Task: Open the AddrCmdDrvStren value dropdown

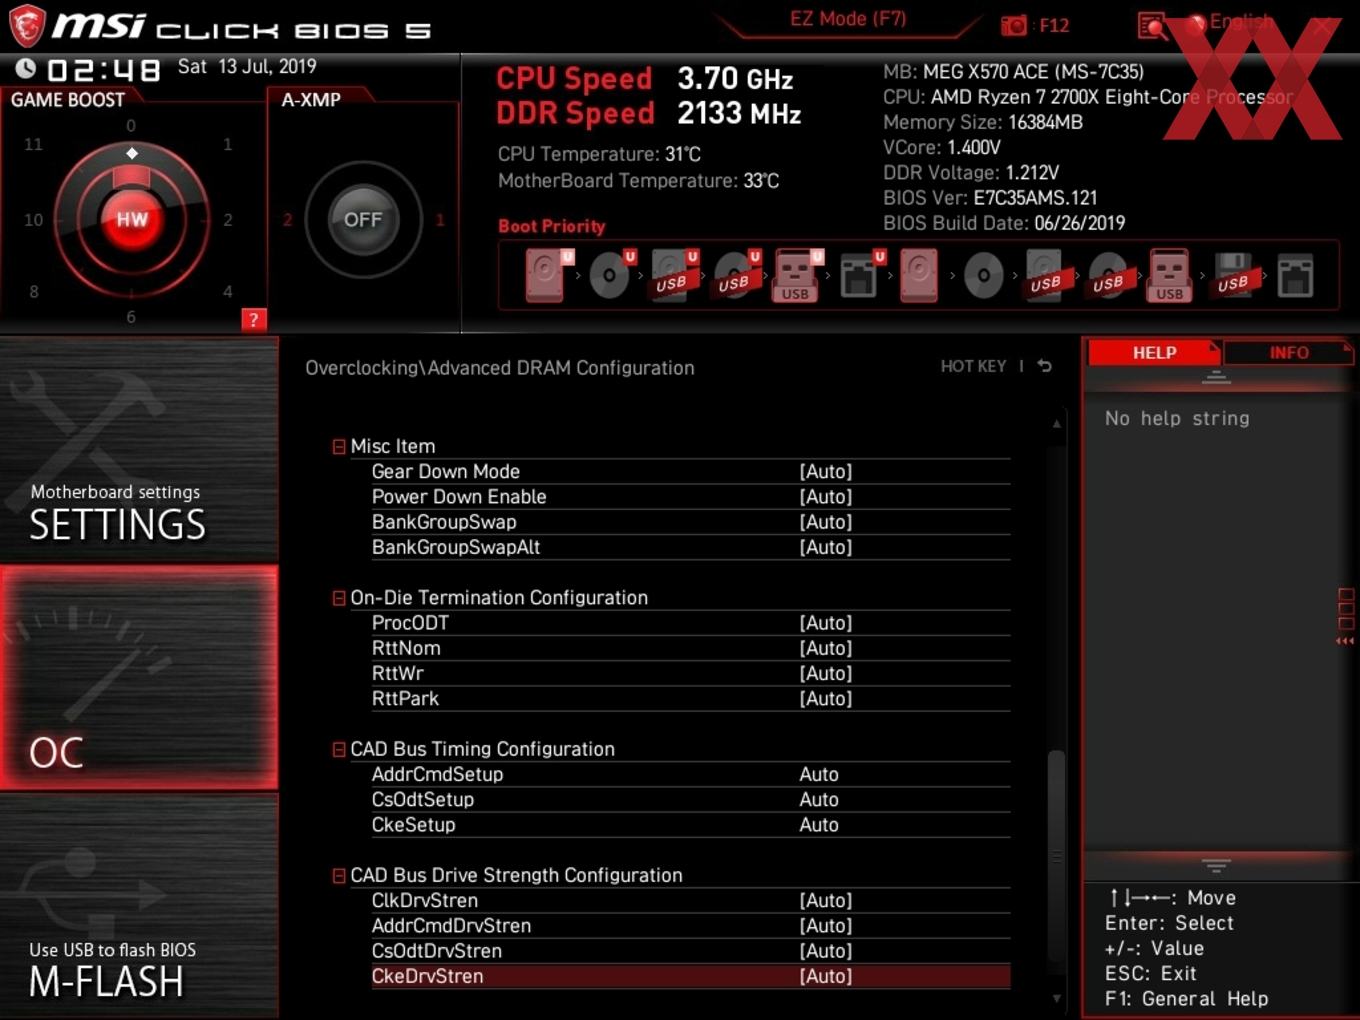Action: [x=826, y=926]
